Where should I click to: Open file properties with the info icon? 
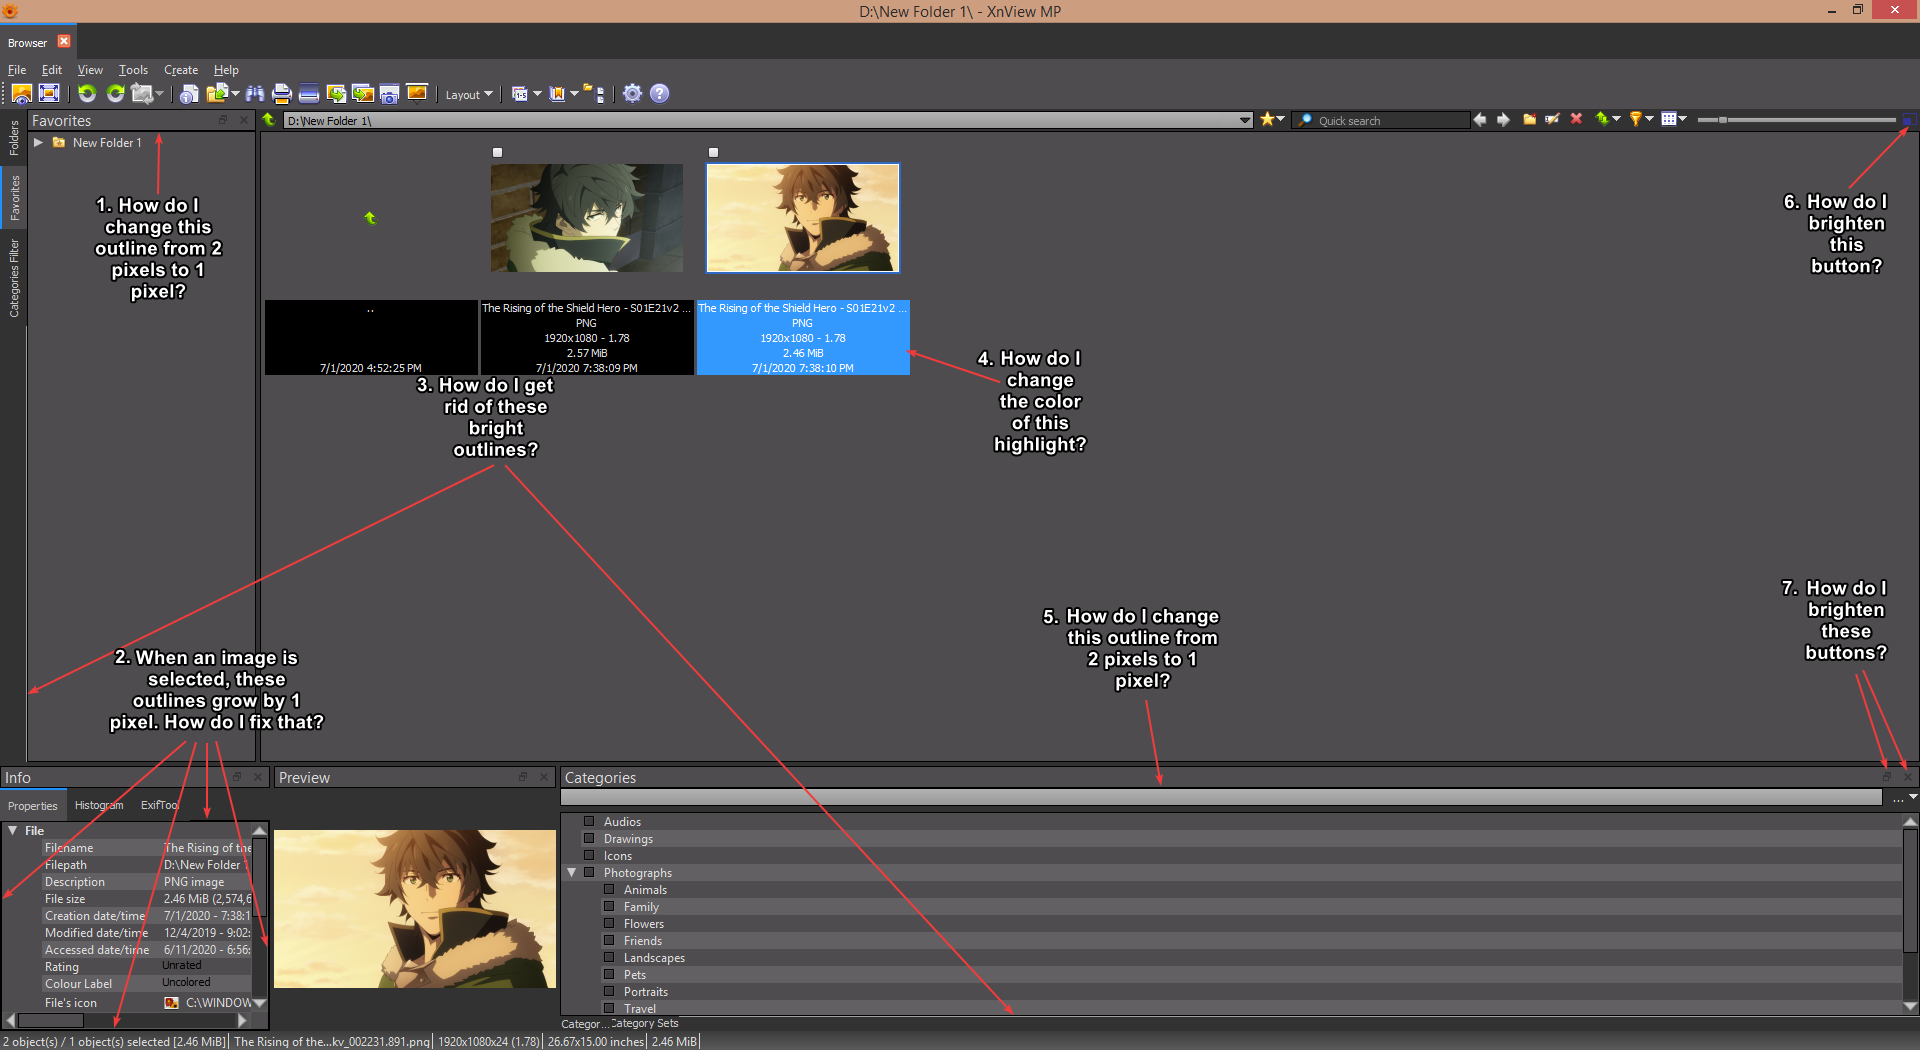pyautogui.click(x=189, y=94)
